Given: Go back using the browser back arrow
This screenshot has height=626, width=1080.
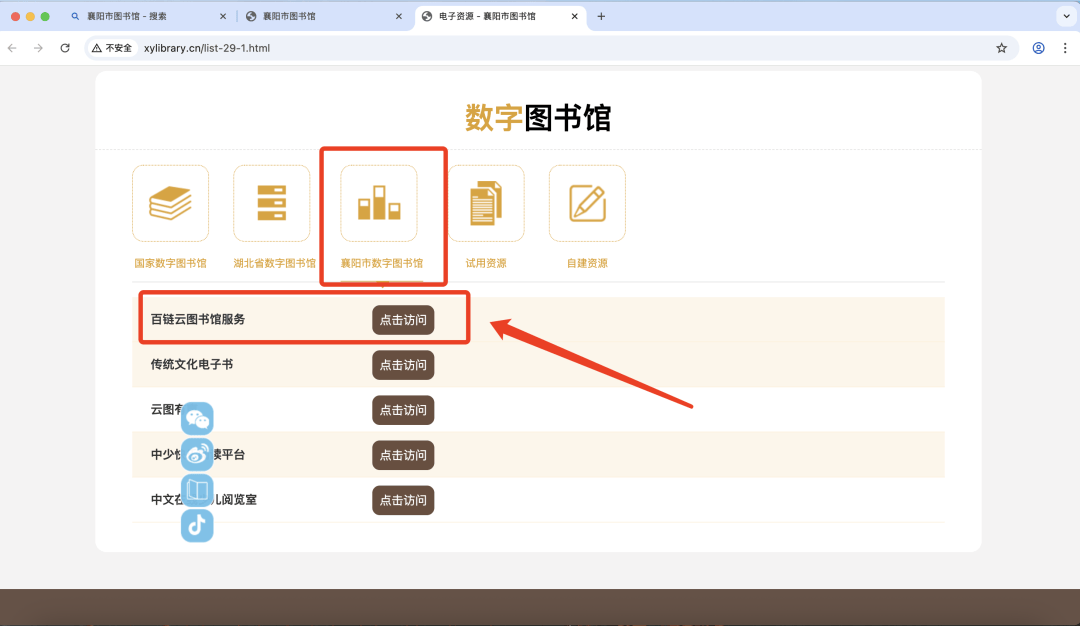Looking at the screenshot, I should coord(12,48).
